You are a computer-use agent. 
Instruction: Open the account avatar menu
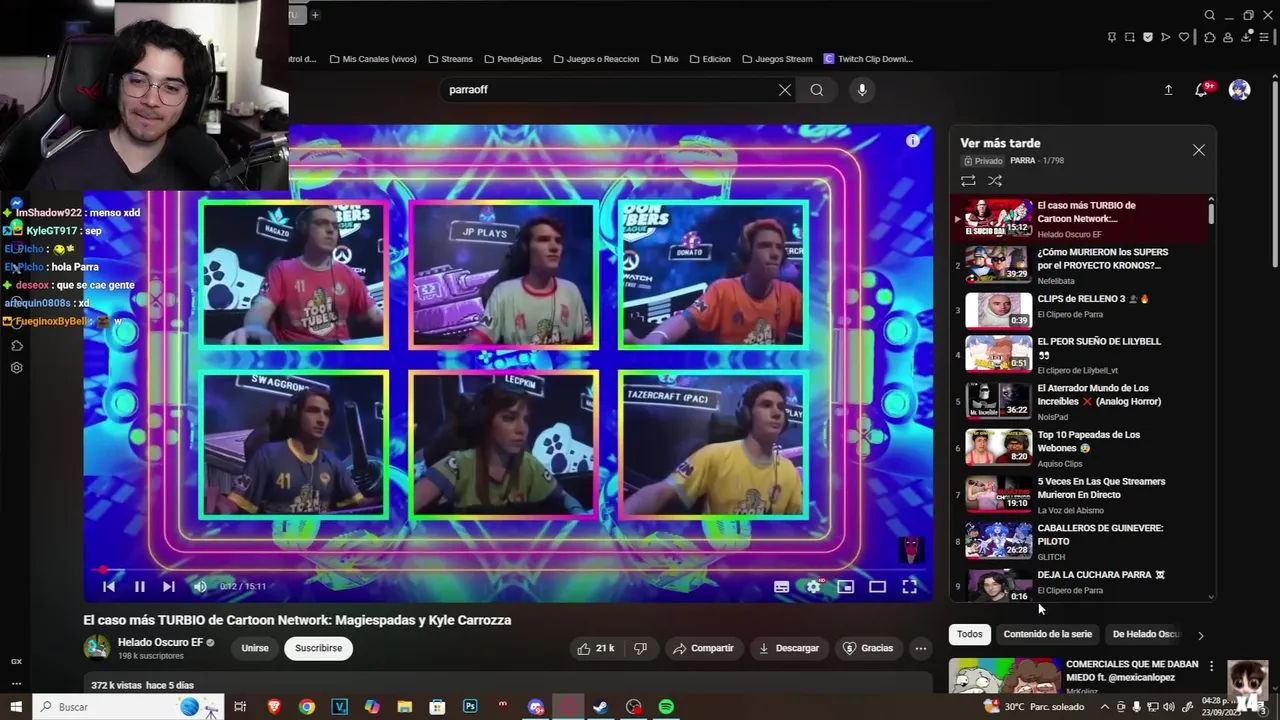[x=1239, y=90]
